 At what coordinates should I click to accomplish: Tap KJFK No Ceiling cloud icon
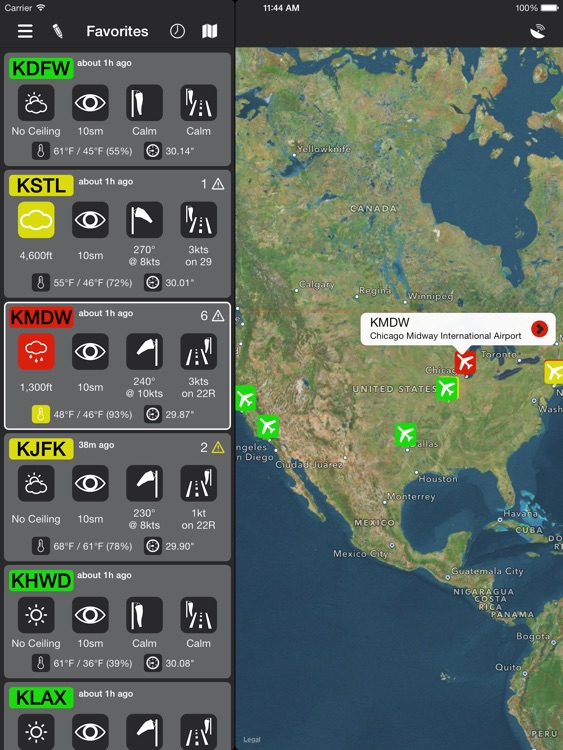(x=36, y=483)
